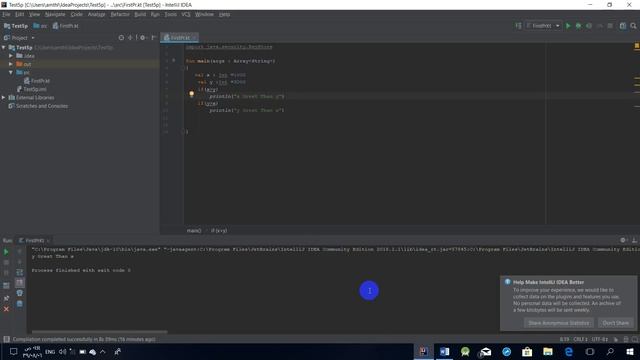
Task: Open Microsoft Edge from taskbar
Action: pyautogui.click(x=569, y=351)
